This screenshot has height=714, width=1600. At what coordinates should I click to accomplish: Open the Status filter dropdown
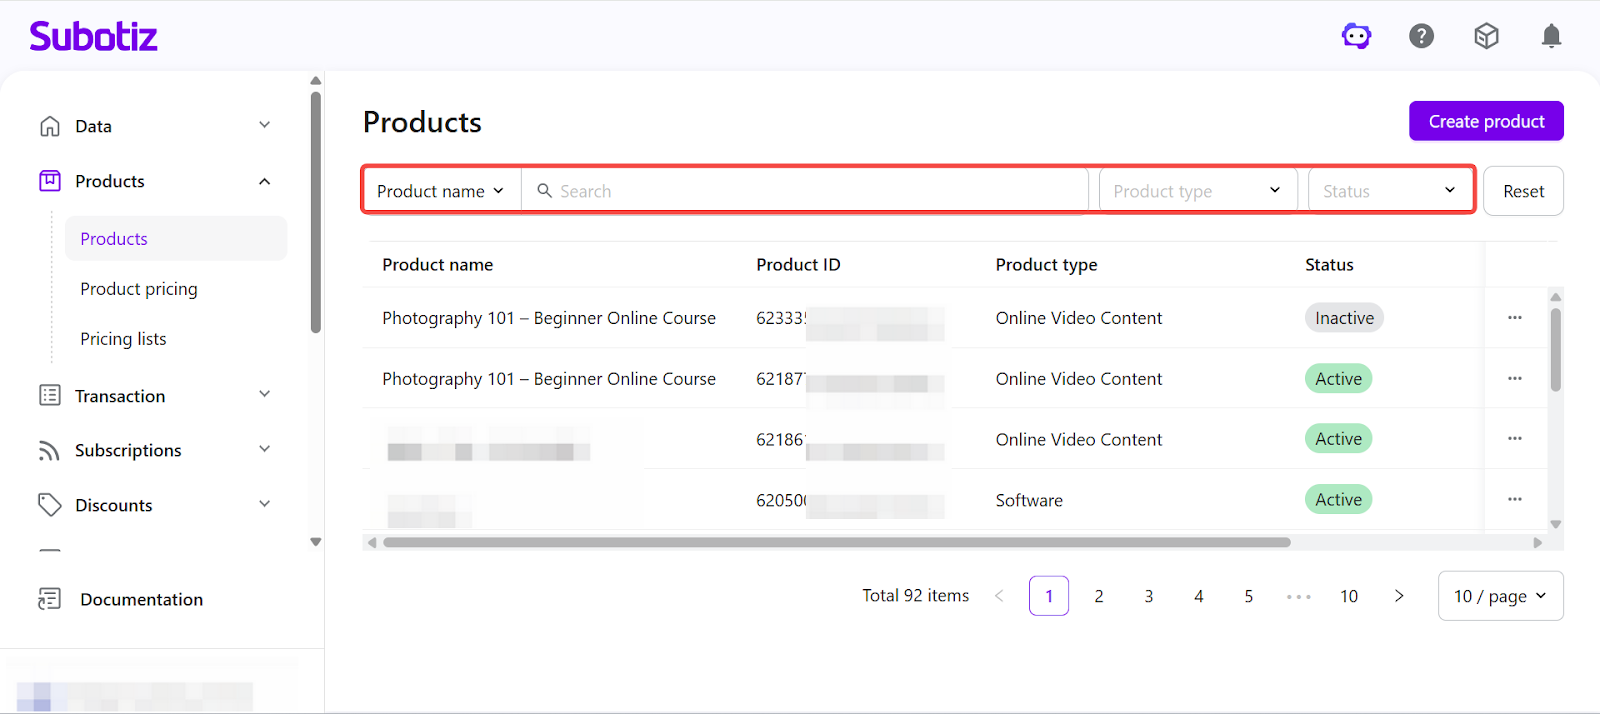[1388, 191]
